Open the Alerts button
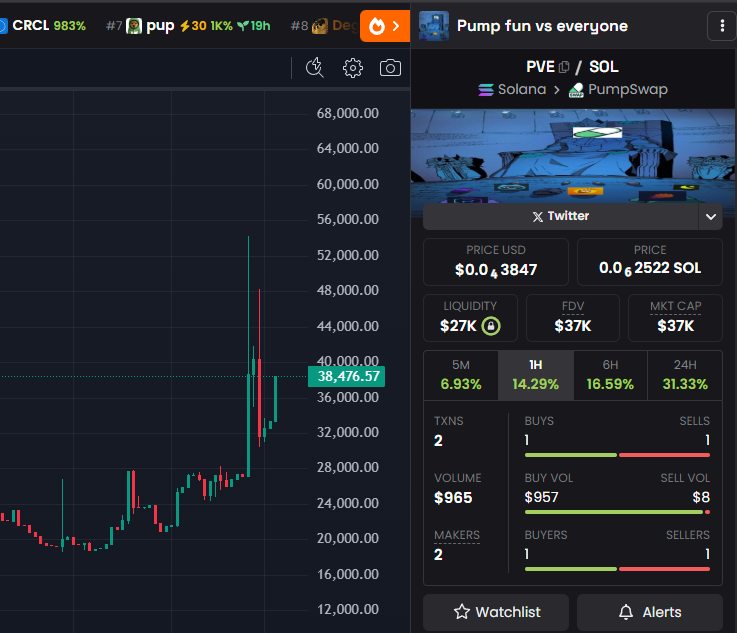 (650, 612)
